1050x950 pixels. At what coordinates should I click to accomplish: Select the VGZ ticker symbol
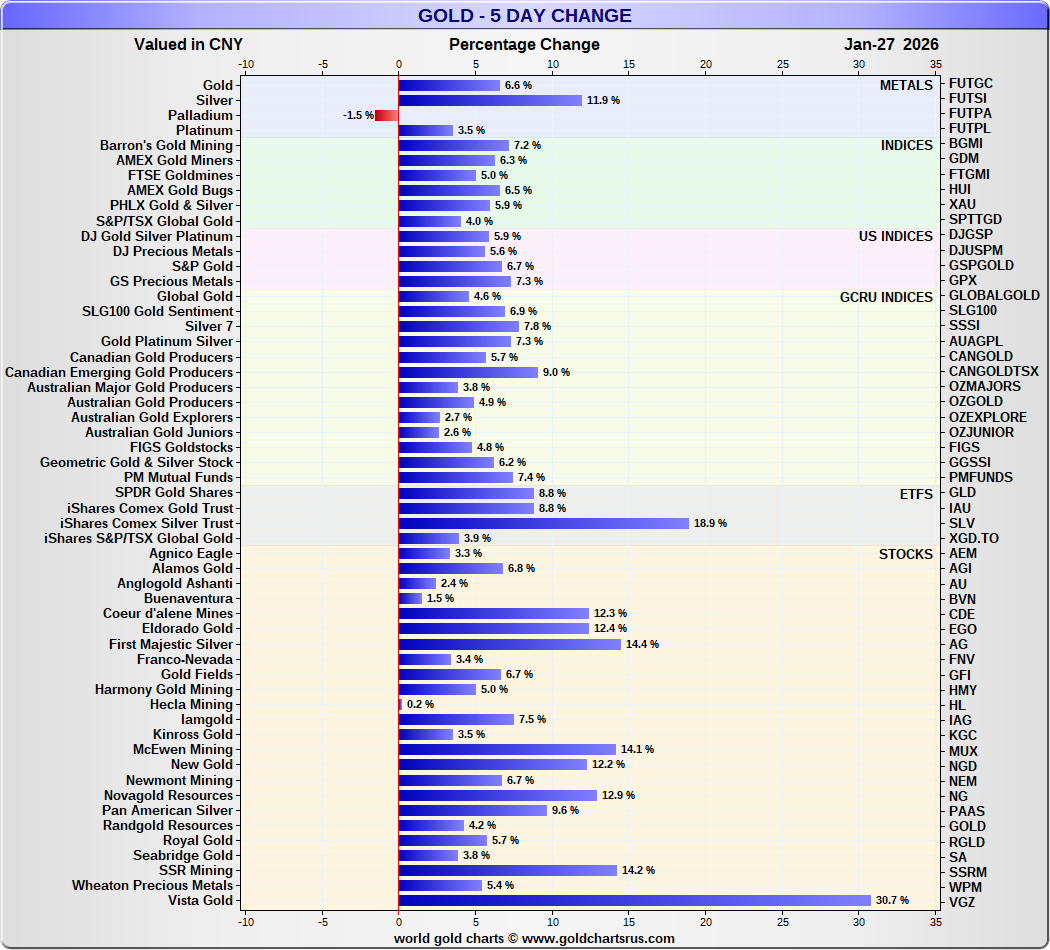pos(961,901)
